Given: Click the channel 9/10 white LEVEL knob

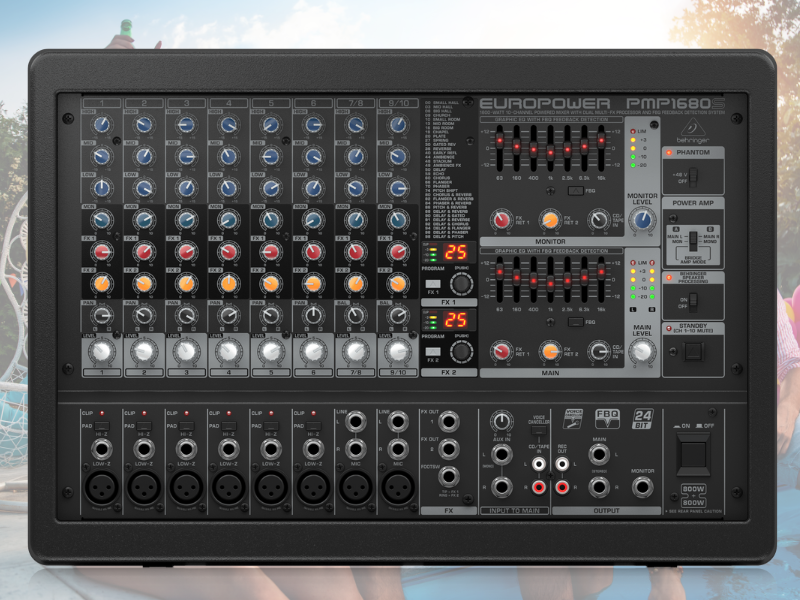Looking at the screenshot, I should pos(398,351).
